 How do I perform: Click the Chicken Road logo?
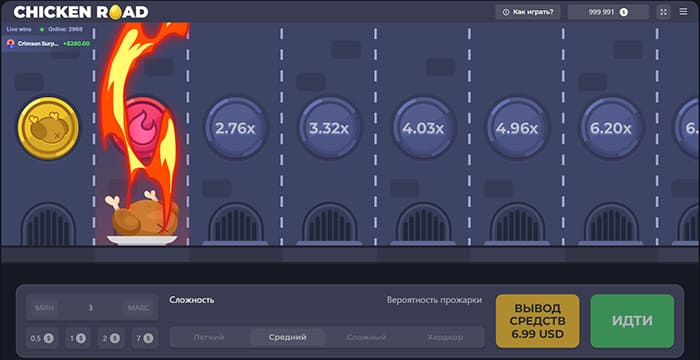coord(81,12)
